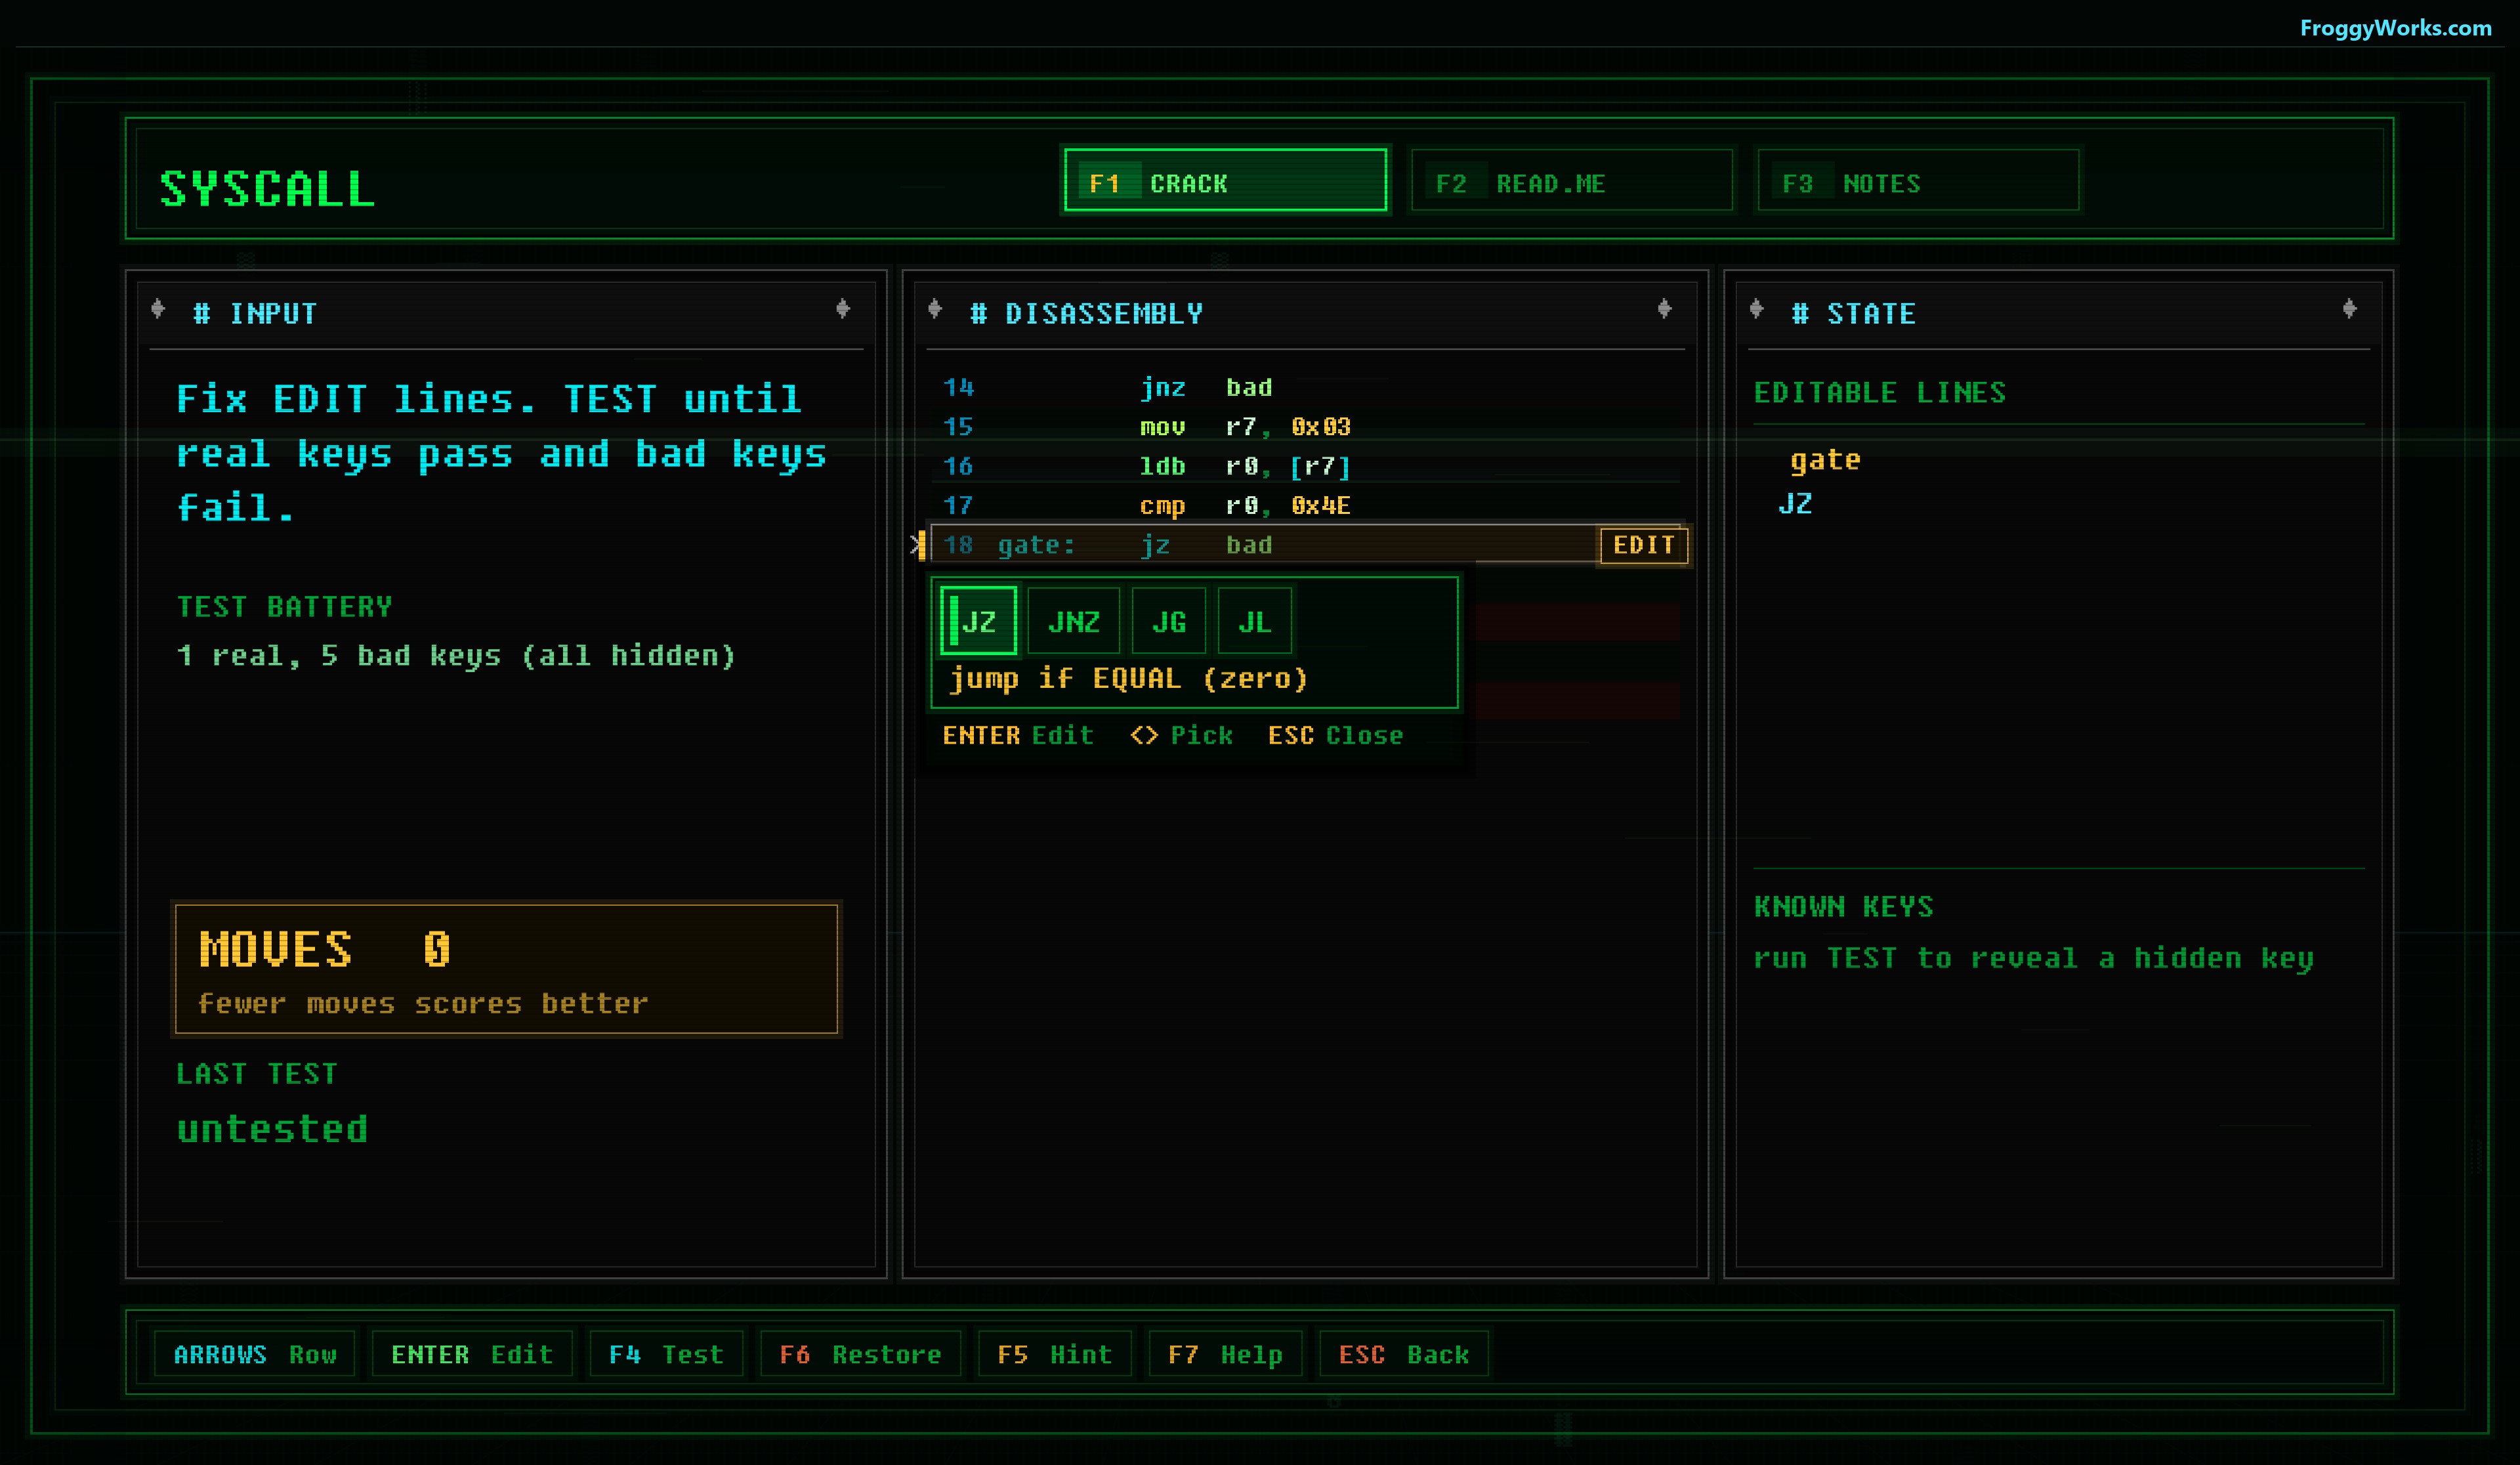
Task: Click the 'untested' last test status
Action: [x=272, y=1129]
